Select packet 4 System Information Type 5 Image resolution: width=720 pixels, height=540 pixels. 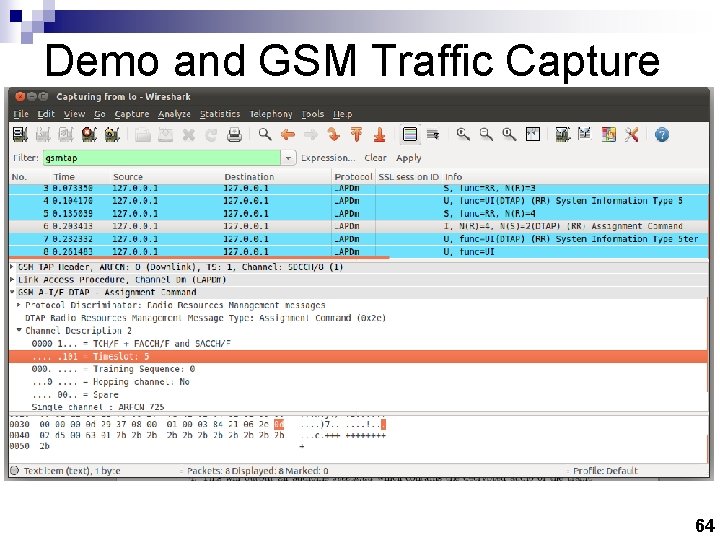(358, 201)
